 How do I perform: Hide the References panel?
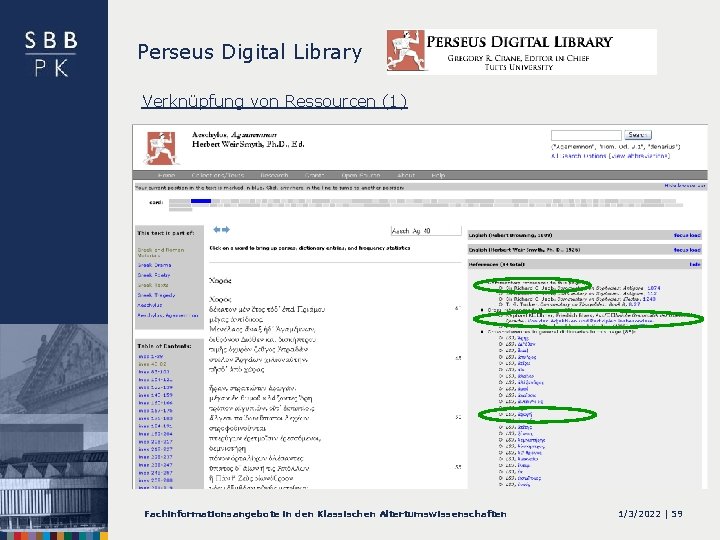(694, 264)
